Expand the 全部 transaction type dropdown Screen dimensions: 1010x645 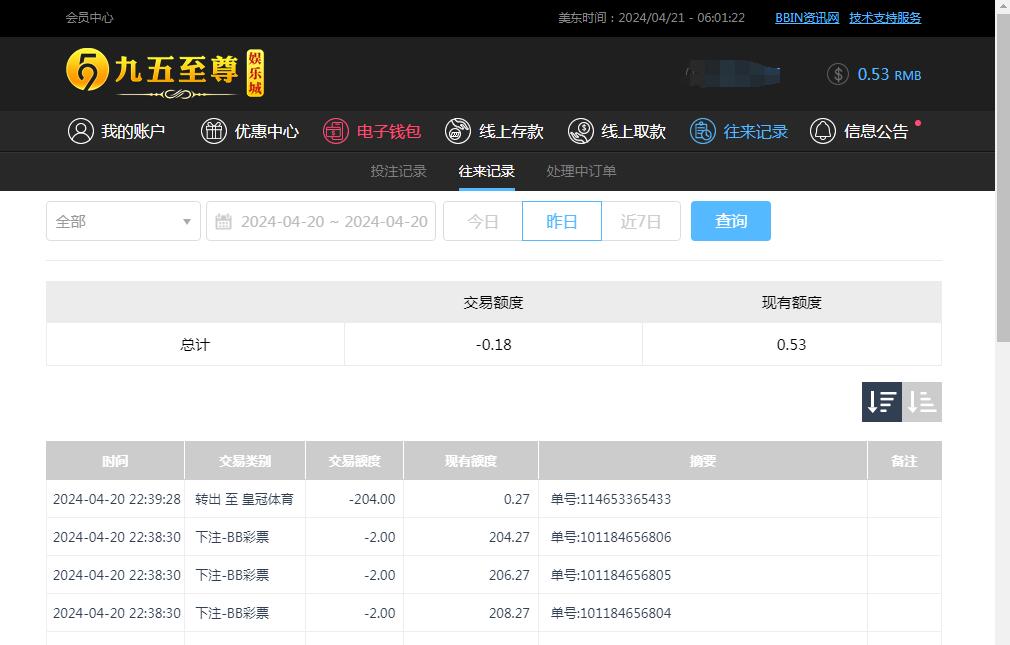point(123,221)
